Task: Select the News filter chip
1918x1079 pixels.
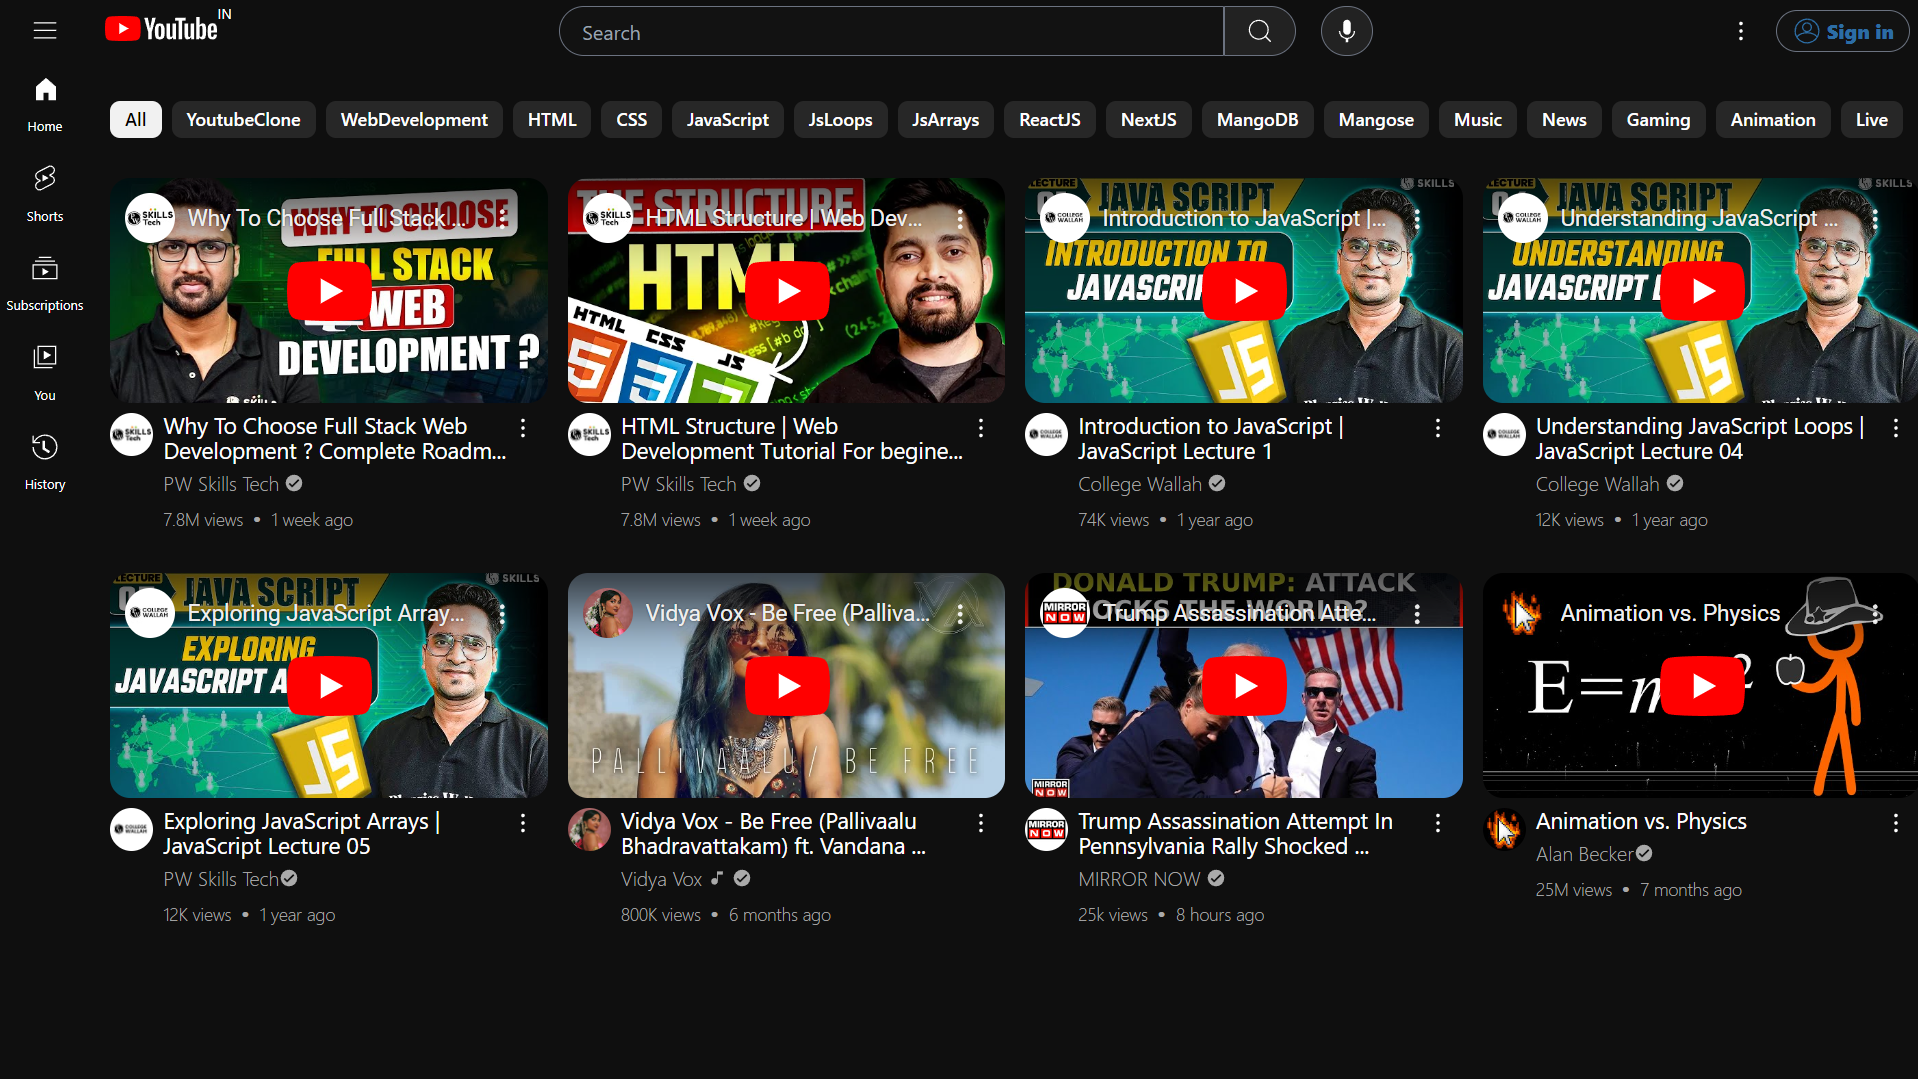Action: pos(1564,120)
